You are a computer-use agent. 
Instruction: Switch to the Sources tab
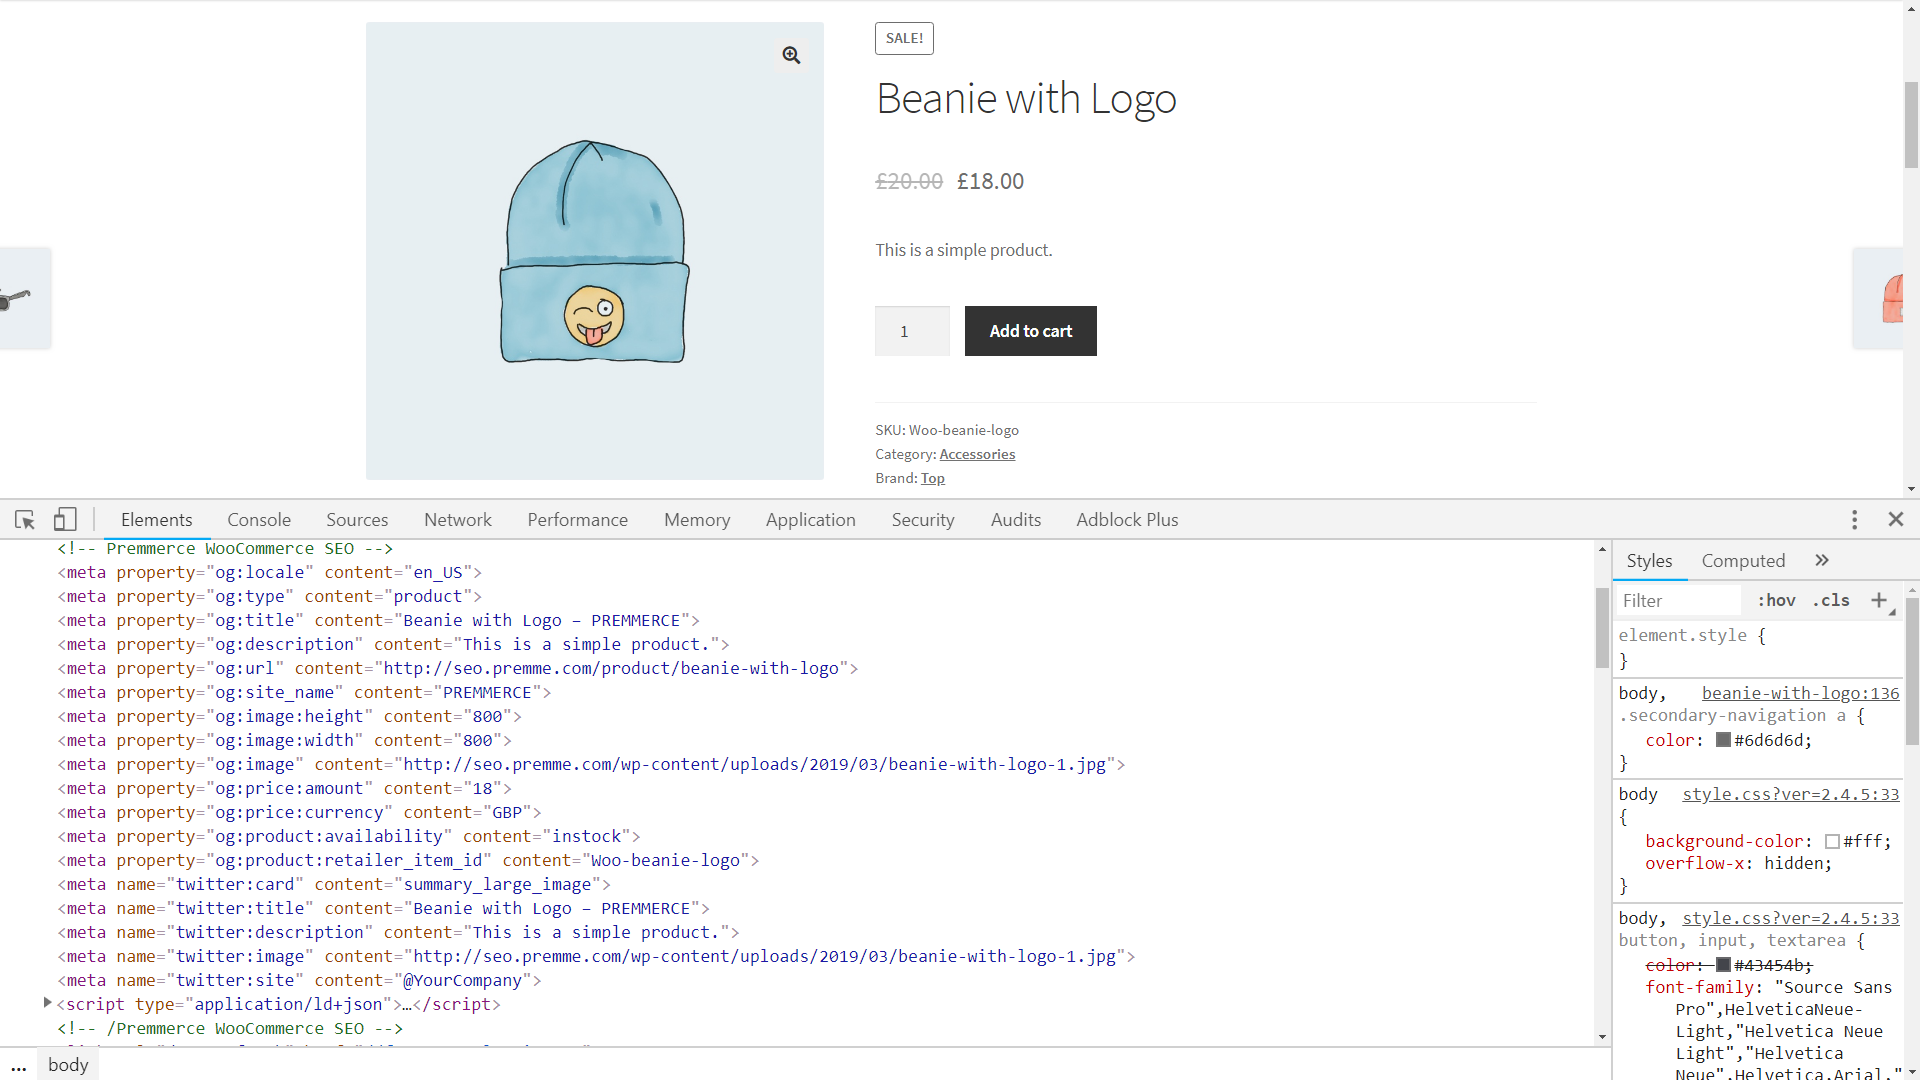[x=357, y=520]
